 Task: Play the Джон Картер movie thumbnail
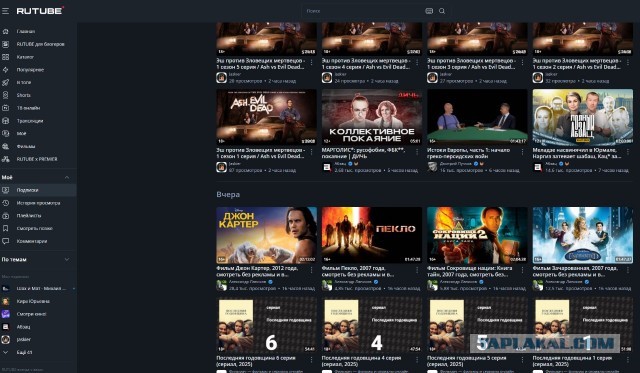[x=267, y=235]
